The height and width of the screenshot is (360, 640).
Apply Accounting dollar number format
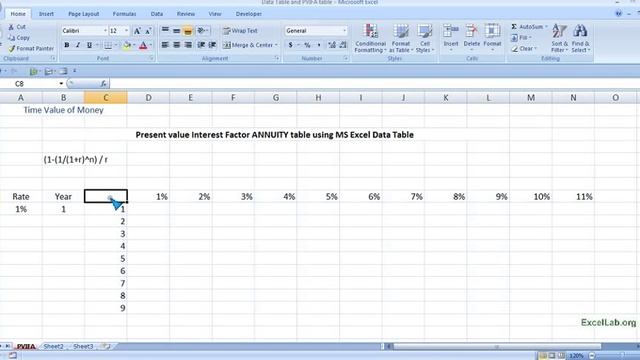tap(291, 45)
